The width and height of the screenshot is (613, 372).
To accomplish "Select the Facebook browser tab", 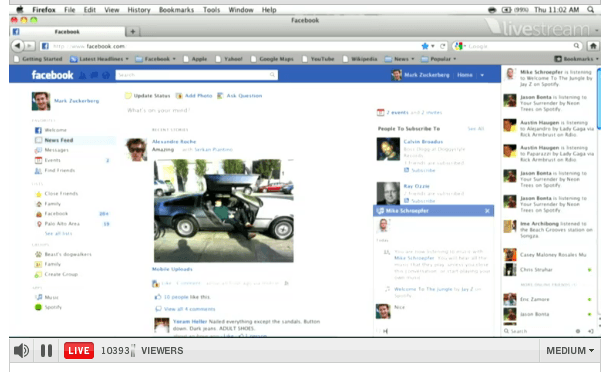I will (x=67, y=32).
